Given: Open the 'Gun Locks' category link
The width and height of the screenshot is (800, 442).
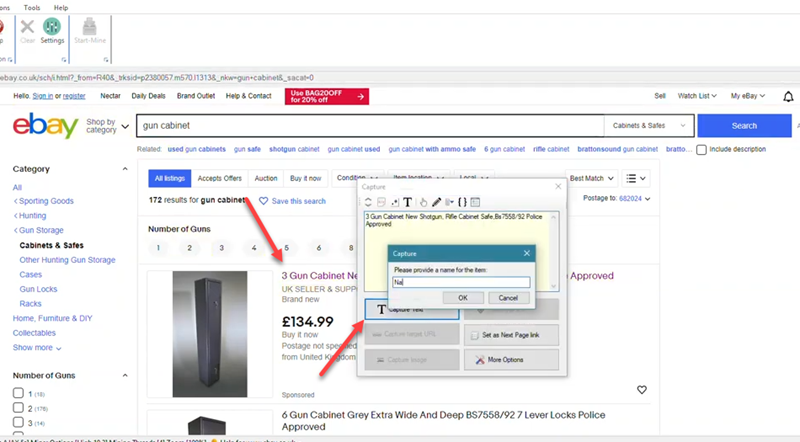Looking at the screenshot, I should [x=39, y=289].
